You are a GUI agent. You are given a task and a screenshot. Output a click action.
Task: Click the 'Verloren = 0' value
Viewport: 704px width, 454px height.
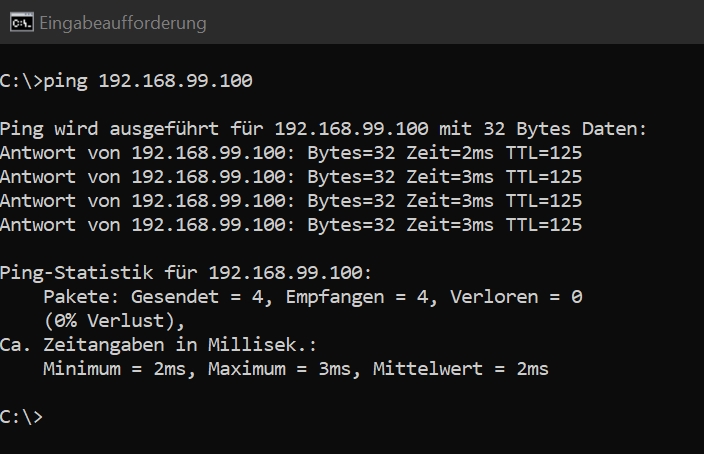pyautogui.click(x=516, y=297)
